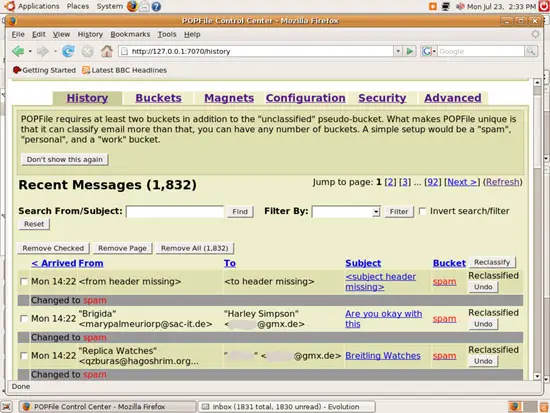The image size is (550, 413).
Task: Click the volume speaker tray icon
Action: (460, 6)
